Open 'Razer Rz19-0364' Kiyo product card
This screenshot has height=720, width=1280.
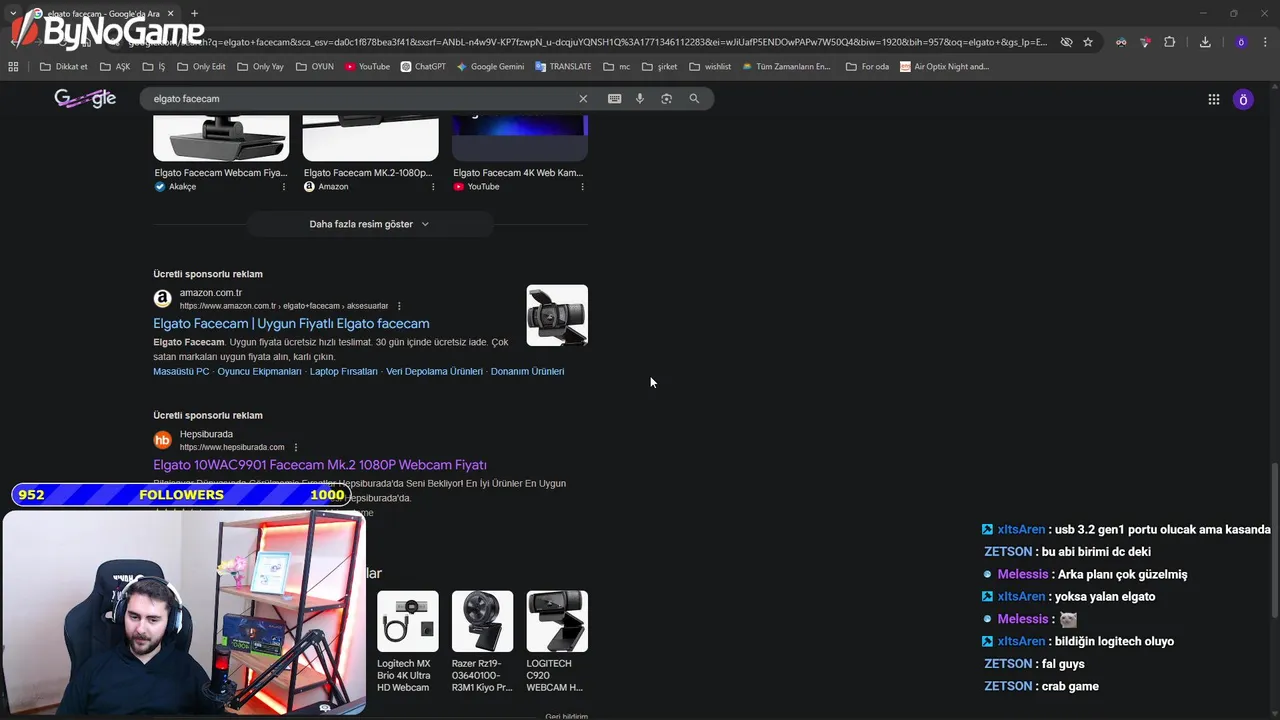[482, 642]
